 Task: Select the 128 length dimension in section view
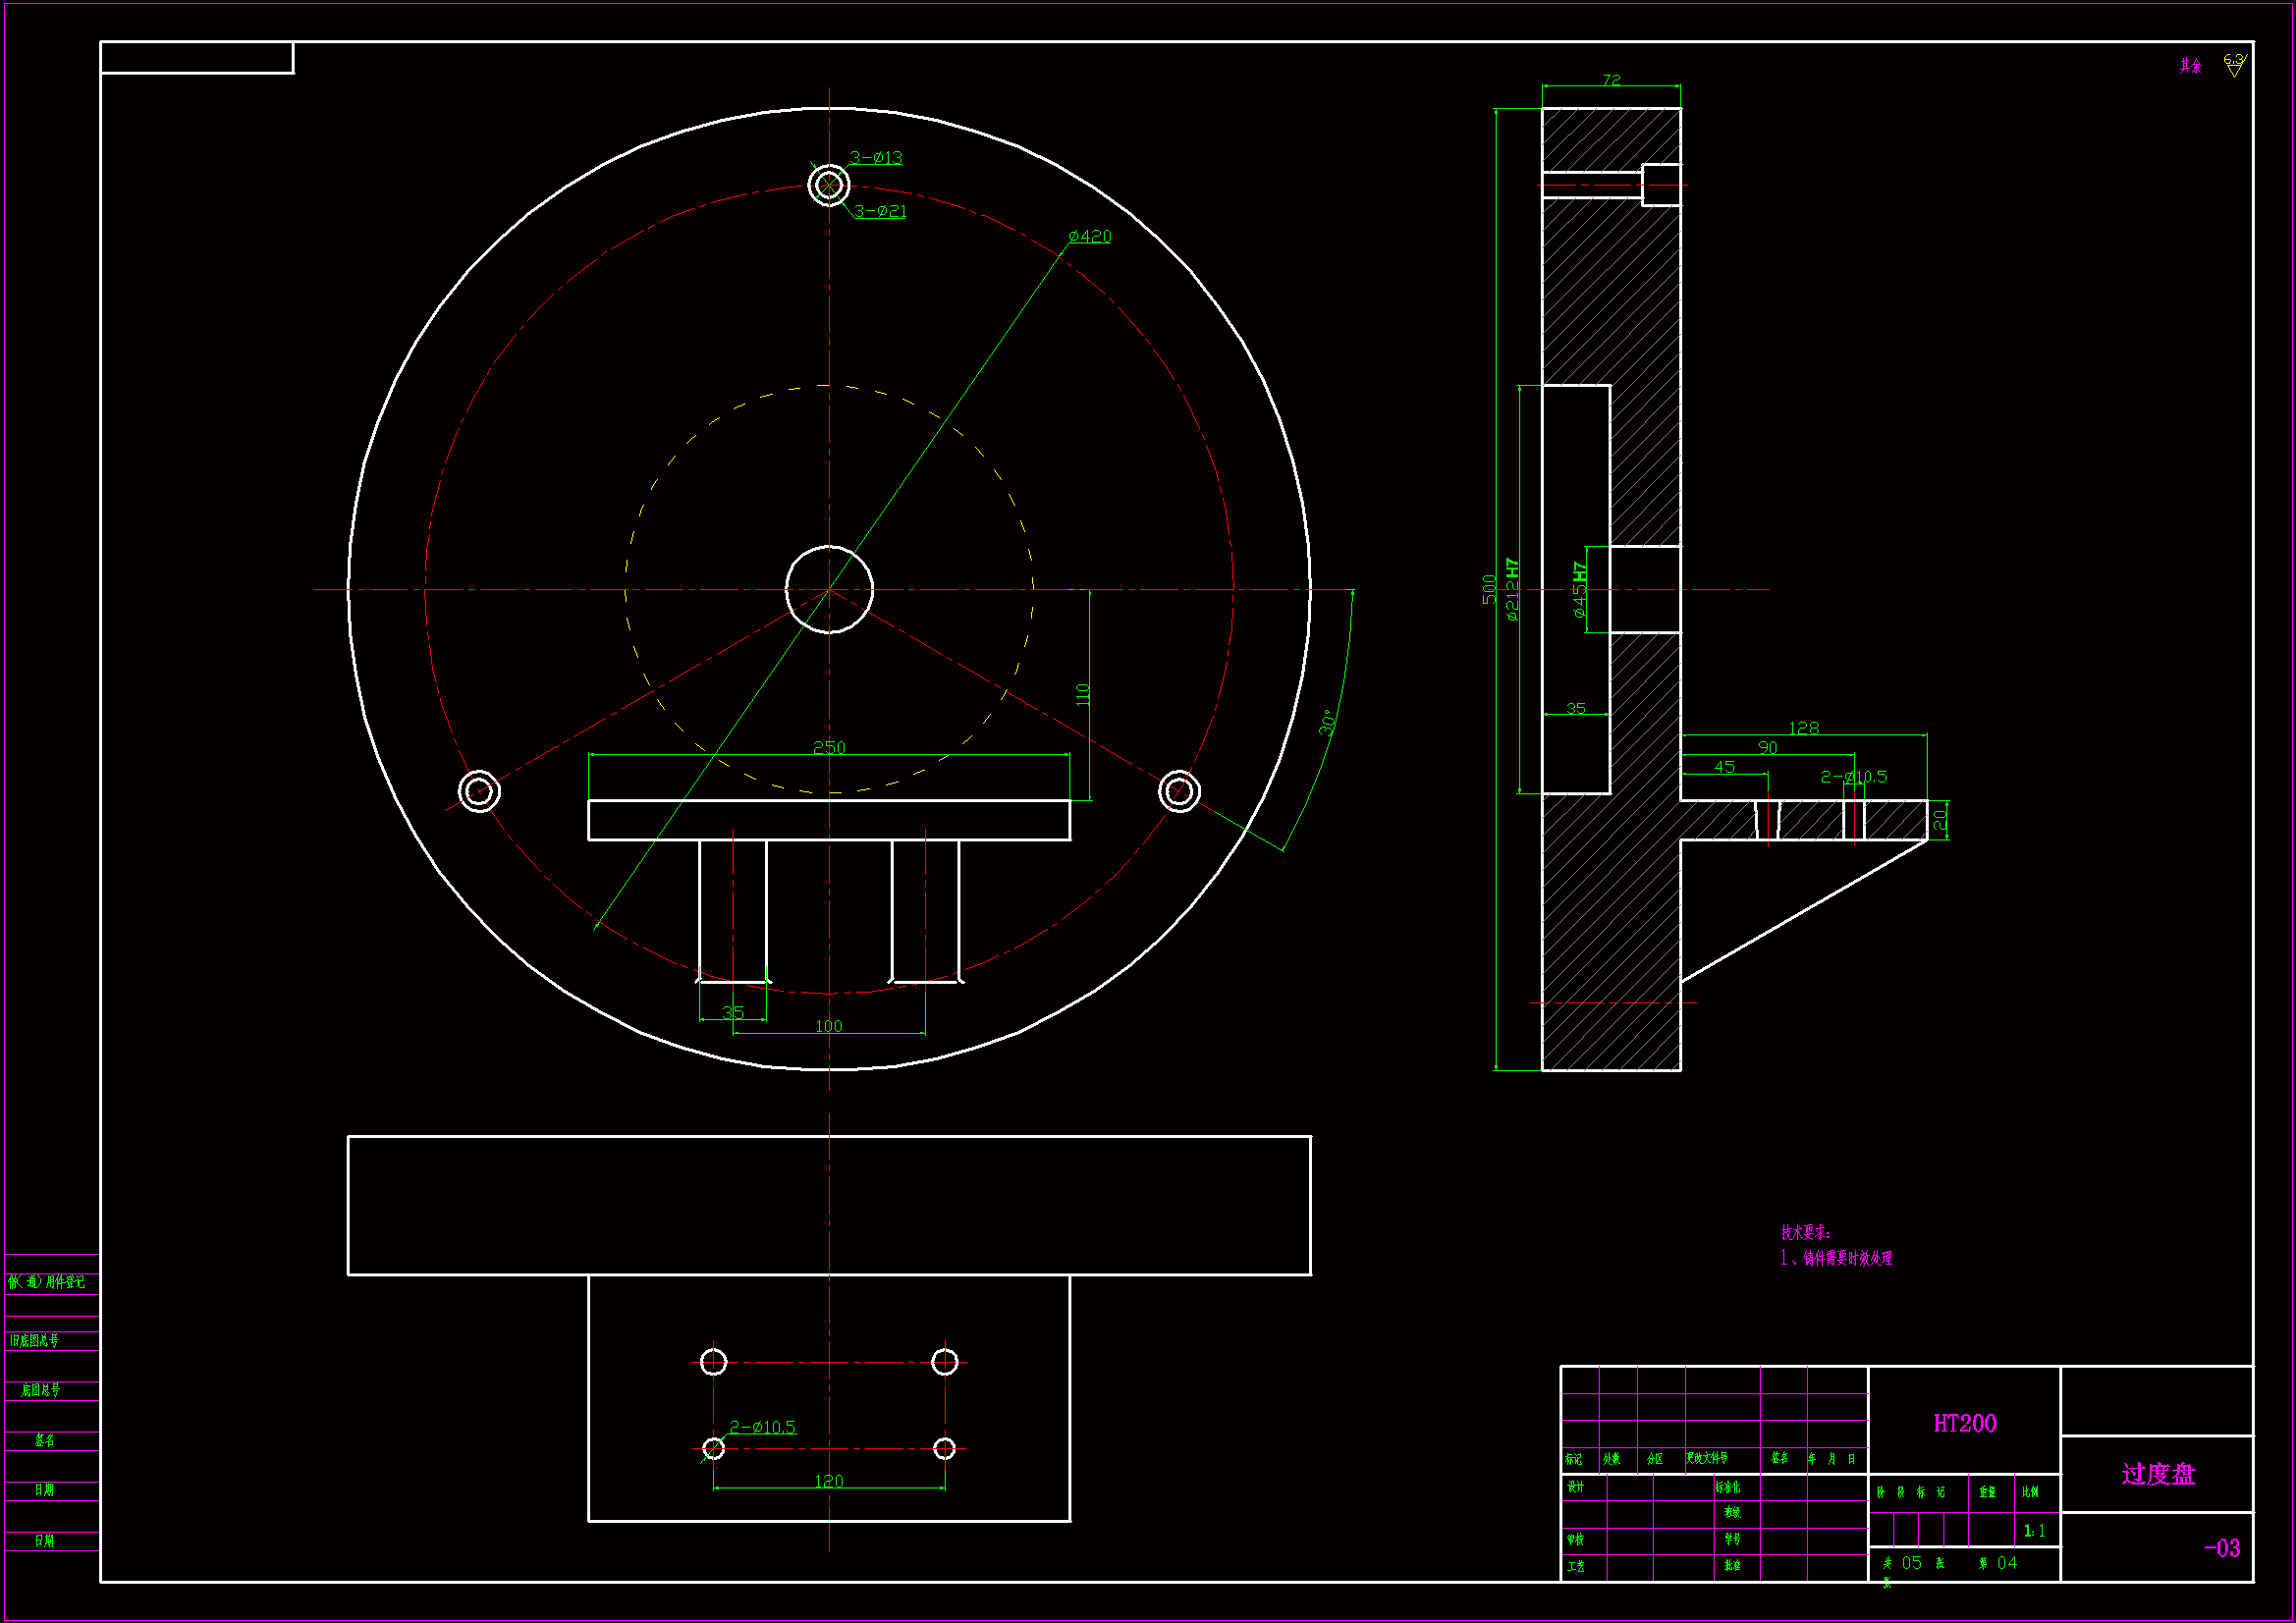point(1803,727)
